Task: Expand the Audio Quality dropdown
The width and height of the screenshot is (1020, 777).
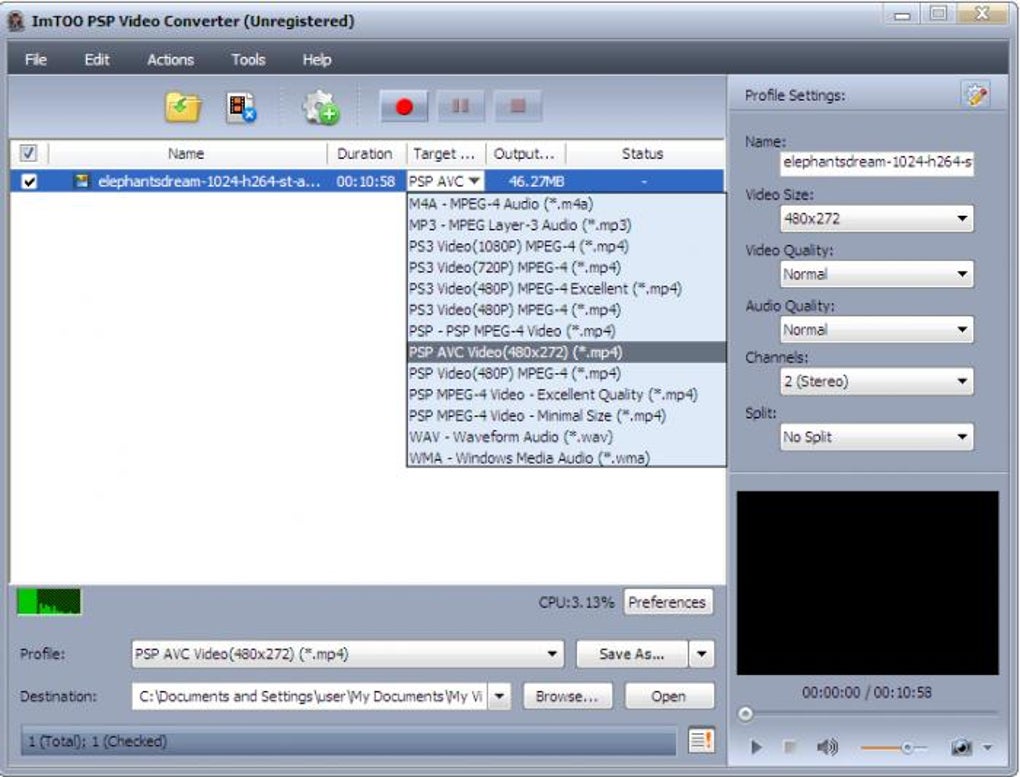Action: click(x=876, y=329)
